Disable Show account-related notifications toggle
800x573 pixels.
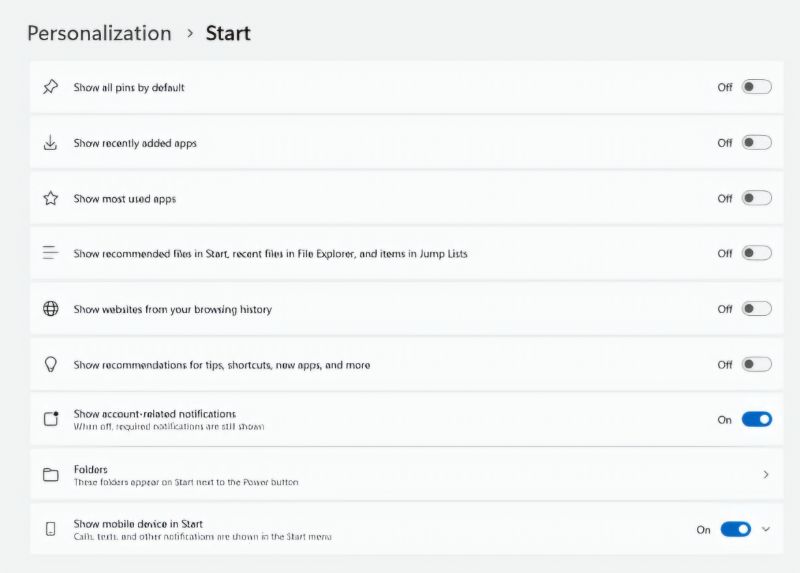click(756, 419)
